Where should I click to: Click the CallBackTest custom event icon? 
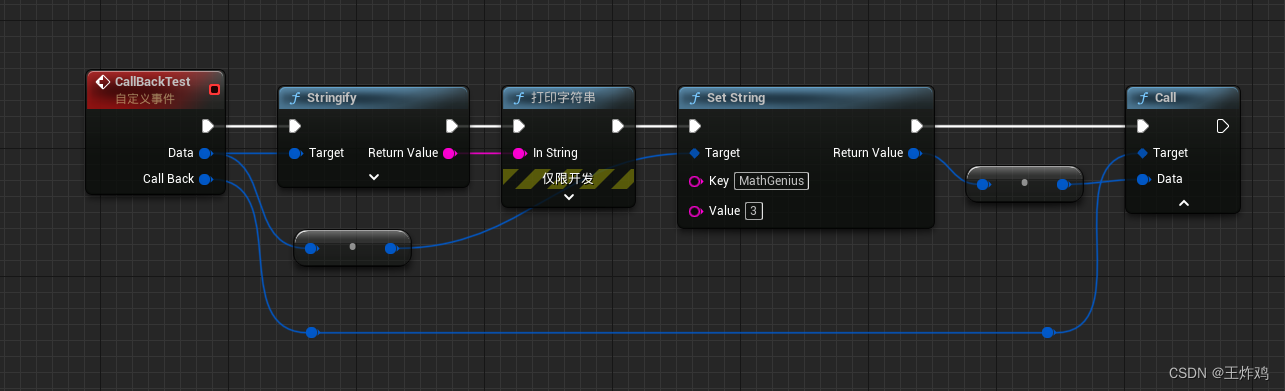tap(102, 81)
